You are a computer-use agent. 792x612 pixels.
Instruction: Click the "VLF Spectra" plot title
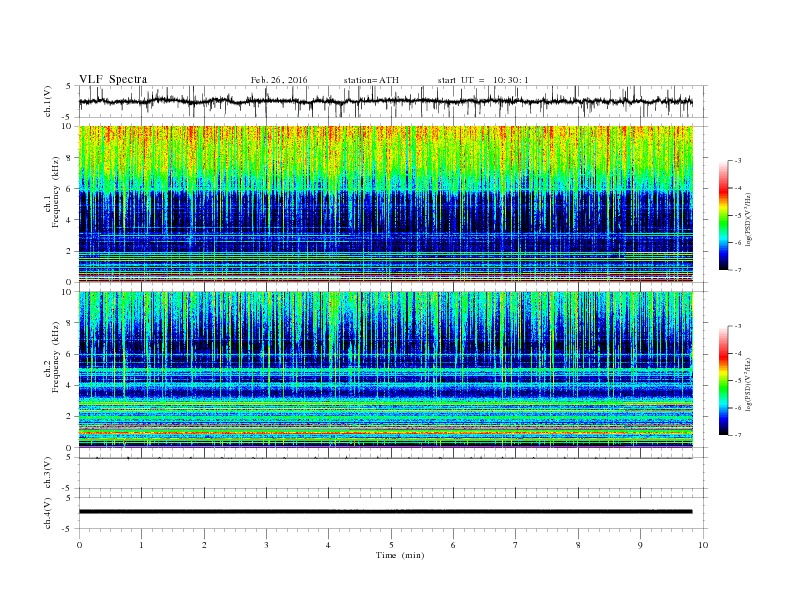[113, 79]
